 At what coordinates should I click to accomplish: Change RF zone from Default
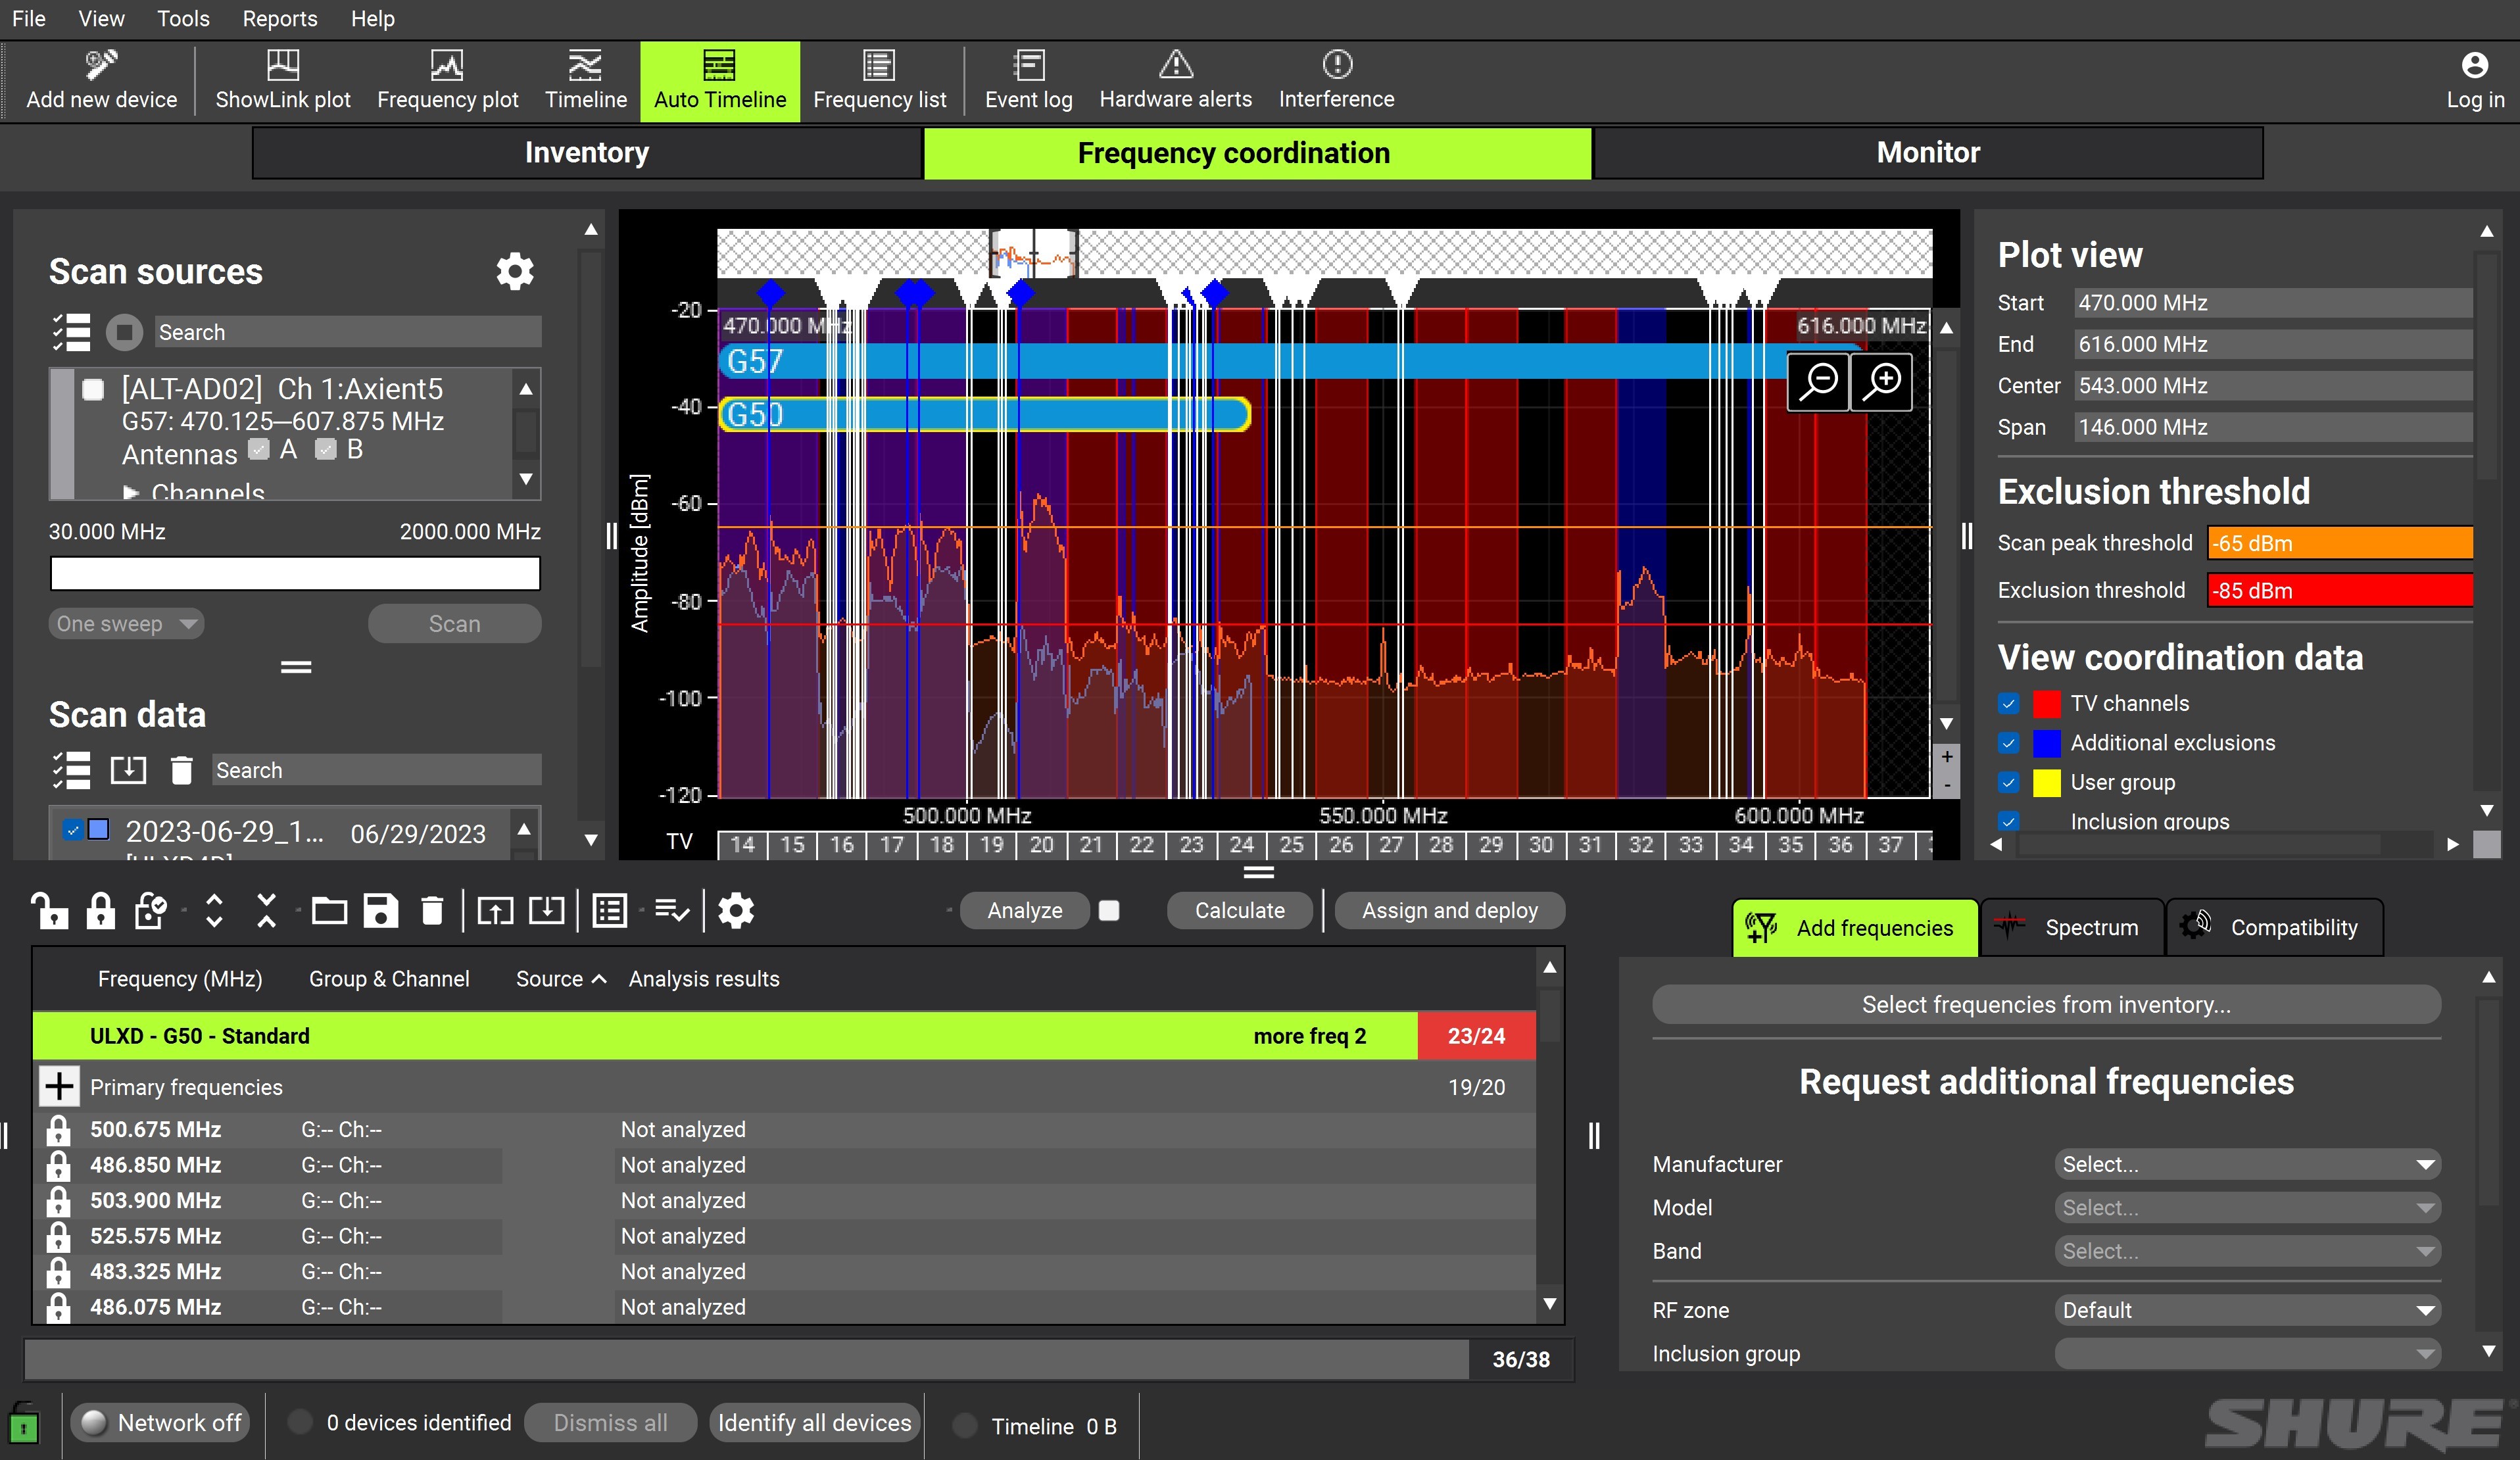[x=2246, y=1310]
